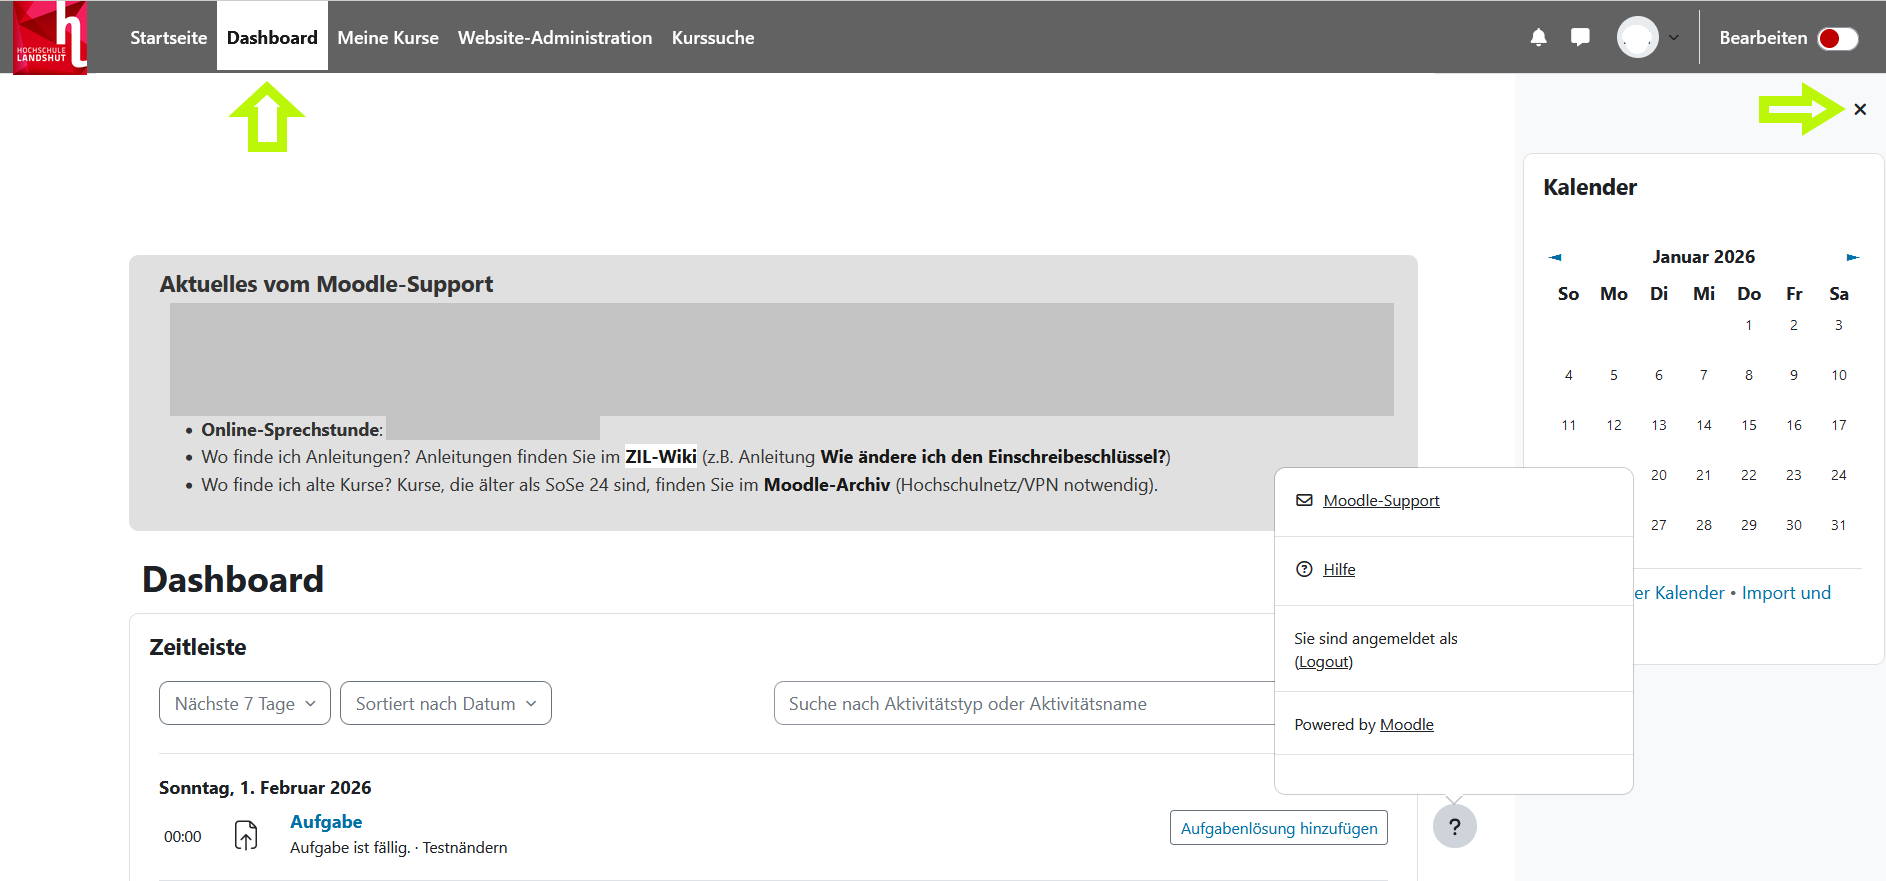Screen dimensions: 1886x881
Task: Open the messages speech bubble icon
Action: pos(1580,38)
